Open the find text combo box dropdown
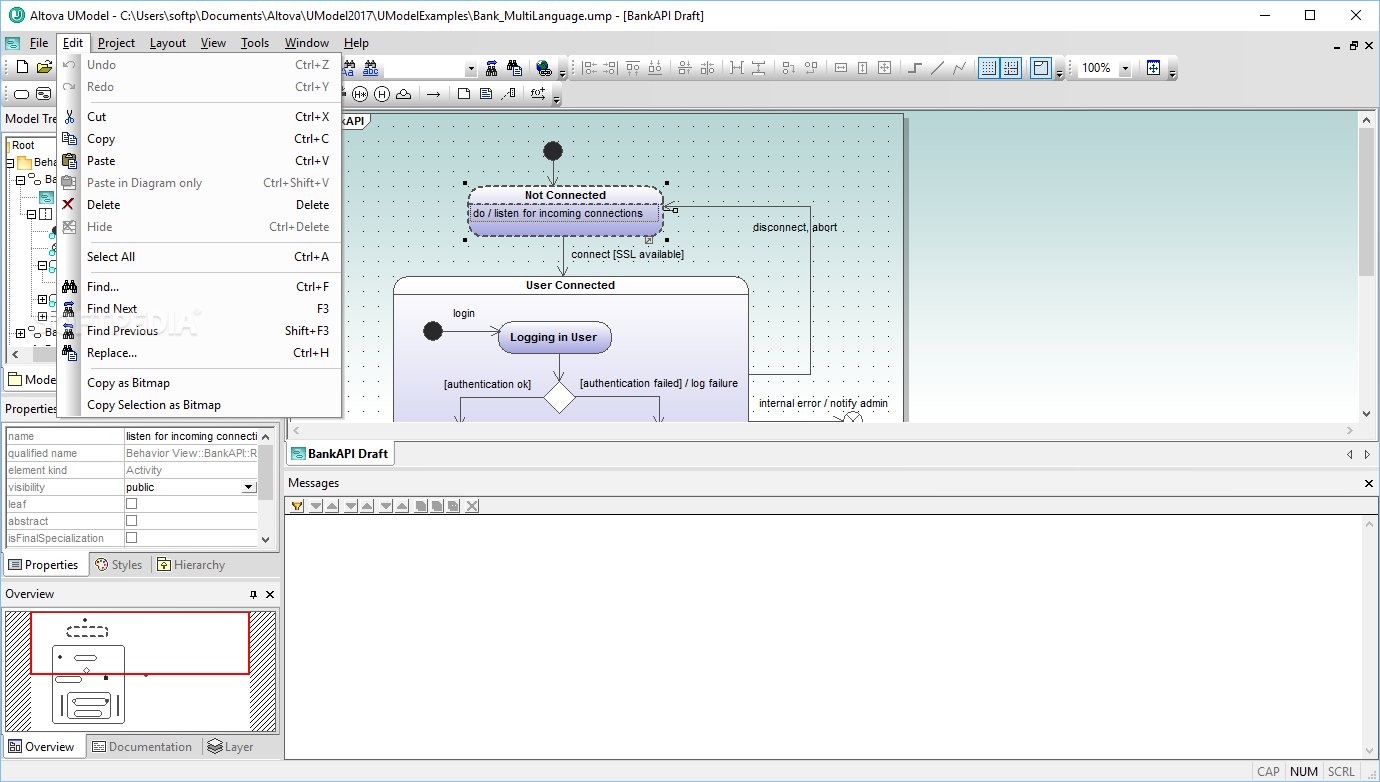Viewport: 1380px width, 782px height. tap(471, 68)
